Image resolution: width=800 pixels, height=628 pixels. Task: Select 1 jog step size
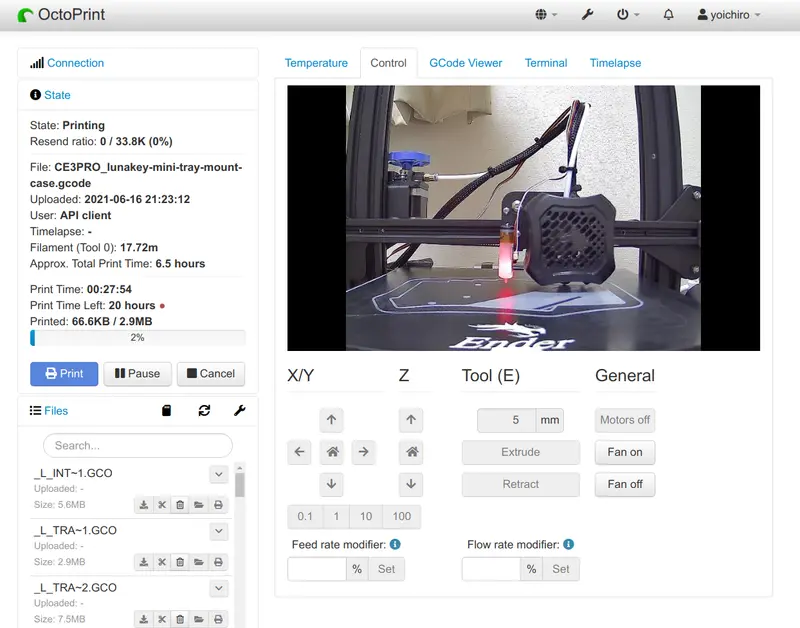click(336, 516)
